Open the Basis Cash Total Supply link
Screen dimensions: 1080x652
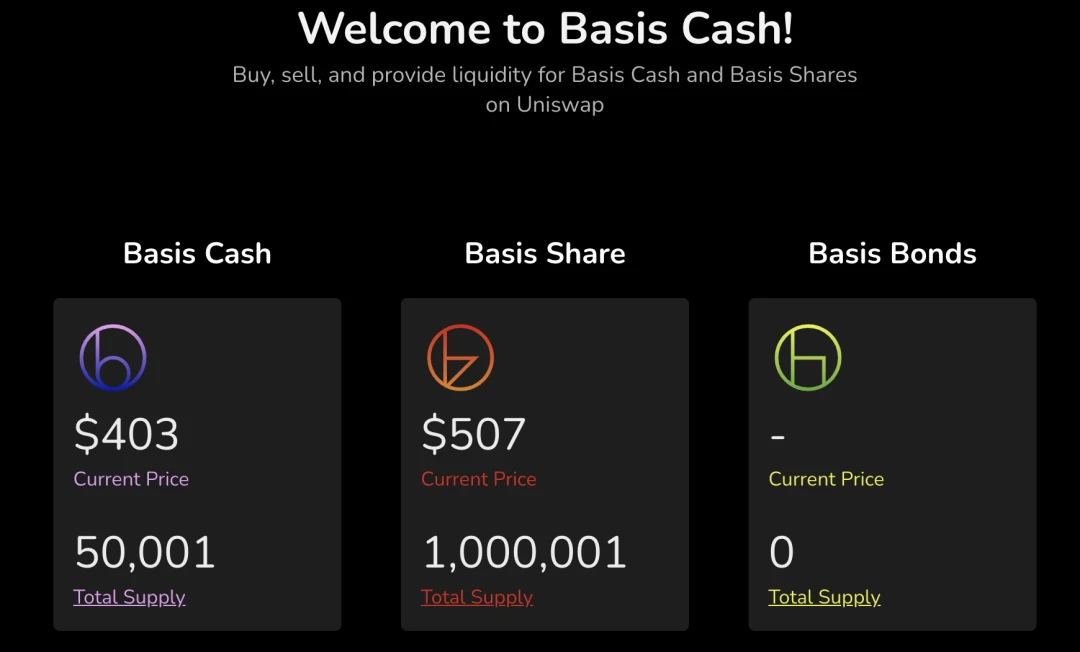coord(129,597)
